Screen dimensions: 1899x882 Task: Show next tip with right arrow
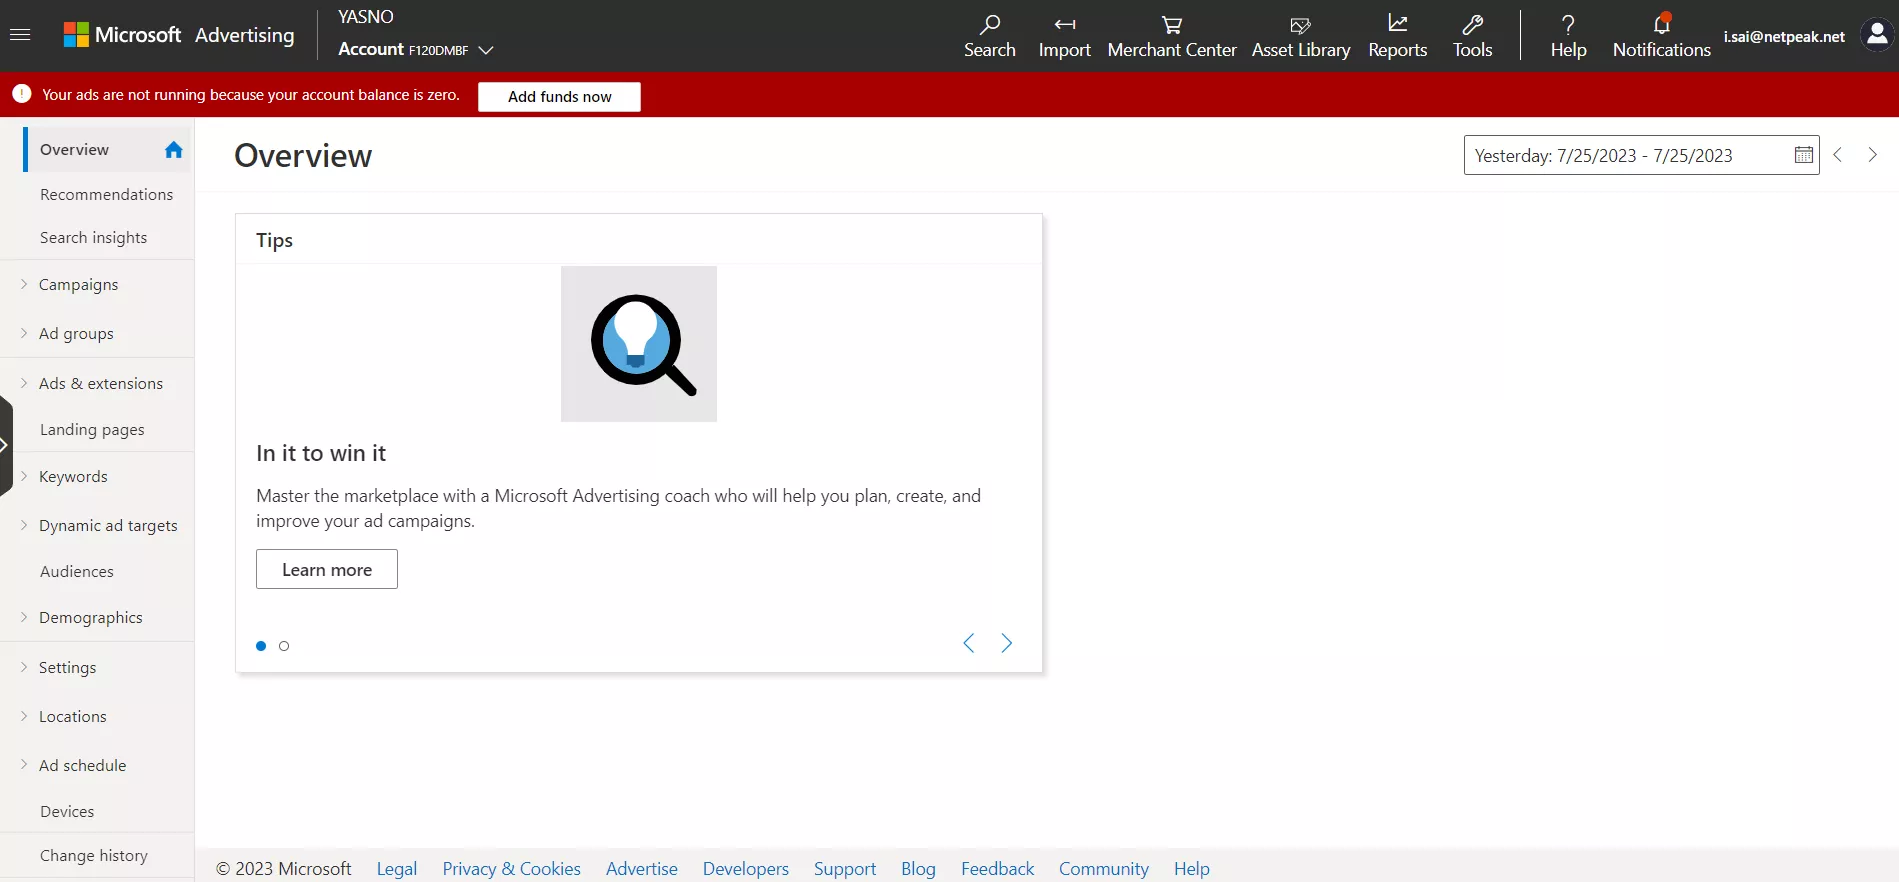(1006, 643)
